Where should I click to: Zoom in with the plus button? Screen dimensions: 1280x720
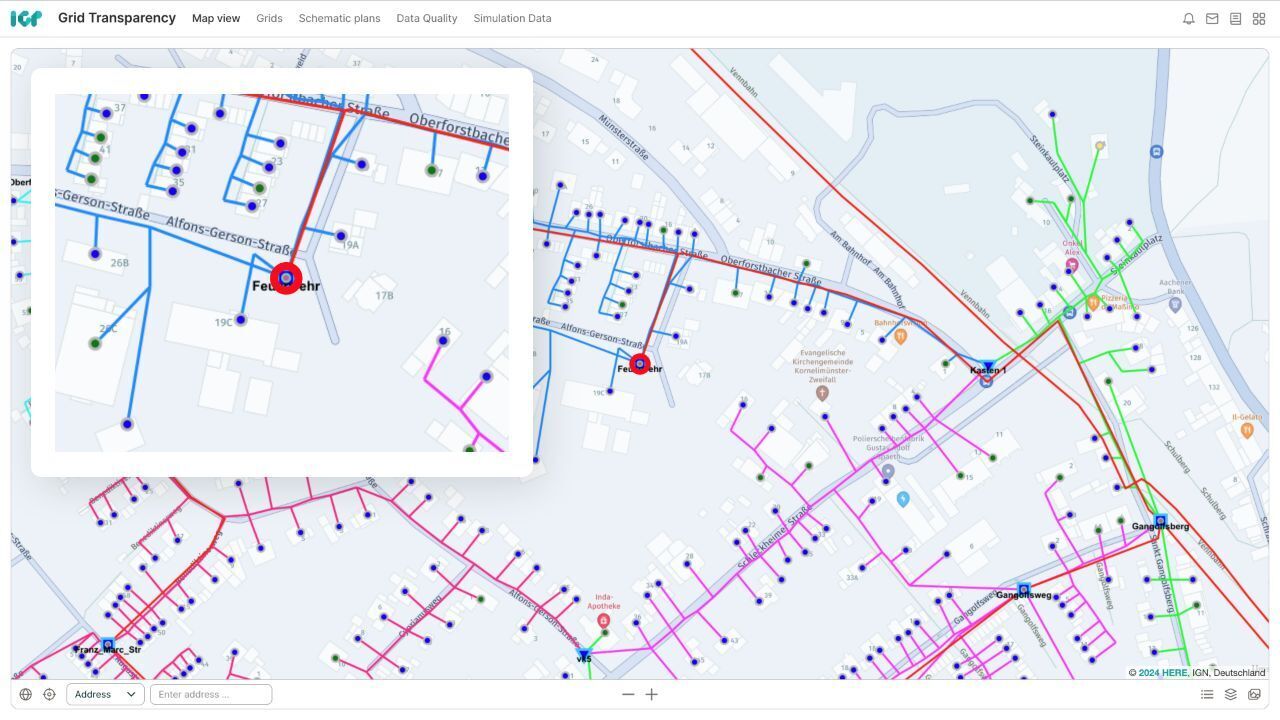[652, 694]
